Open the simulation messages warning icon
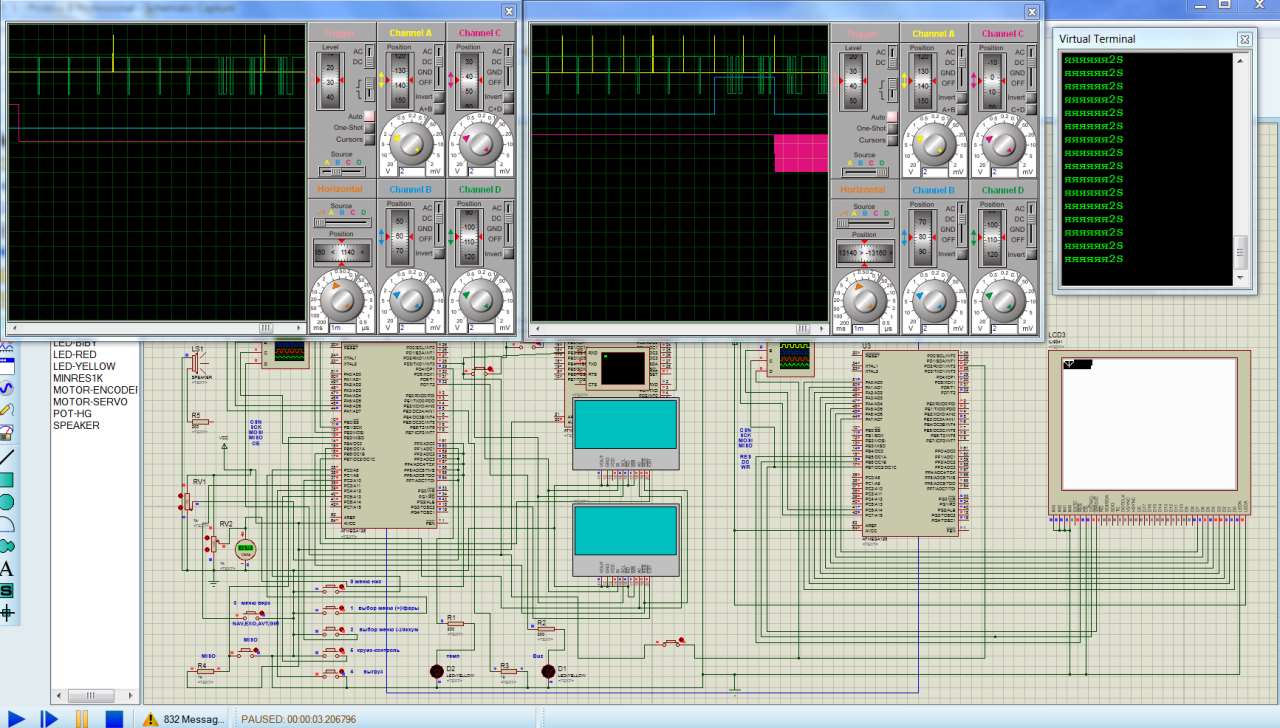Image resolution: width=1280 pixels, height=728 pixels. pos(150,718)
